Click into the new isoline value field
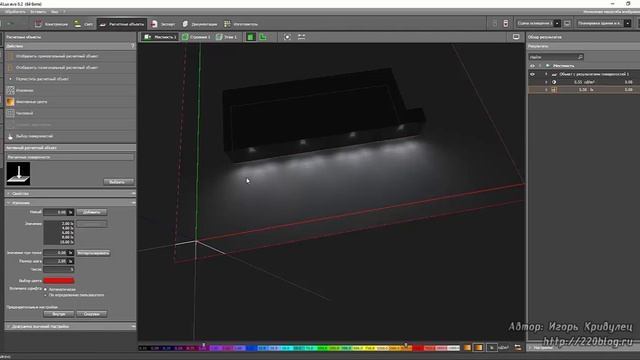Image resolution: width=640 pixels, height=360 pixels. pyautogui.click(x=58, y=212)
